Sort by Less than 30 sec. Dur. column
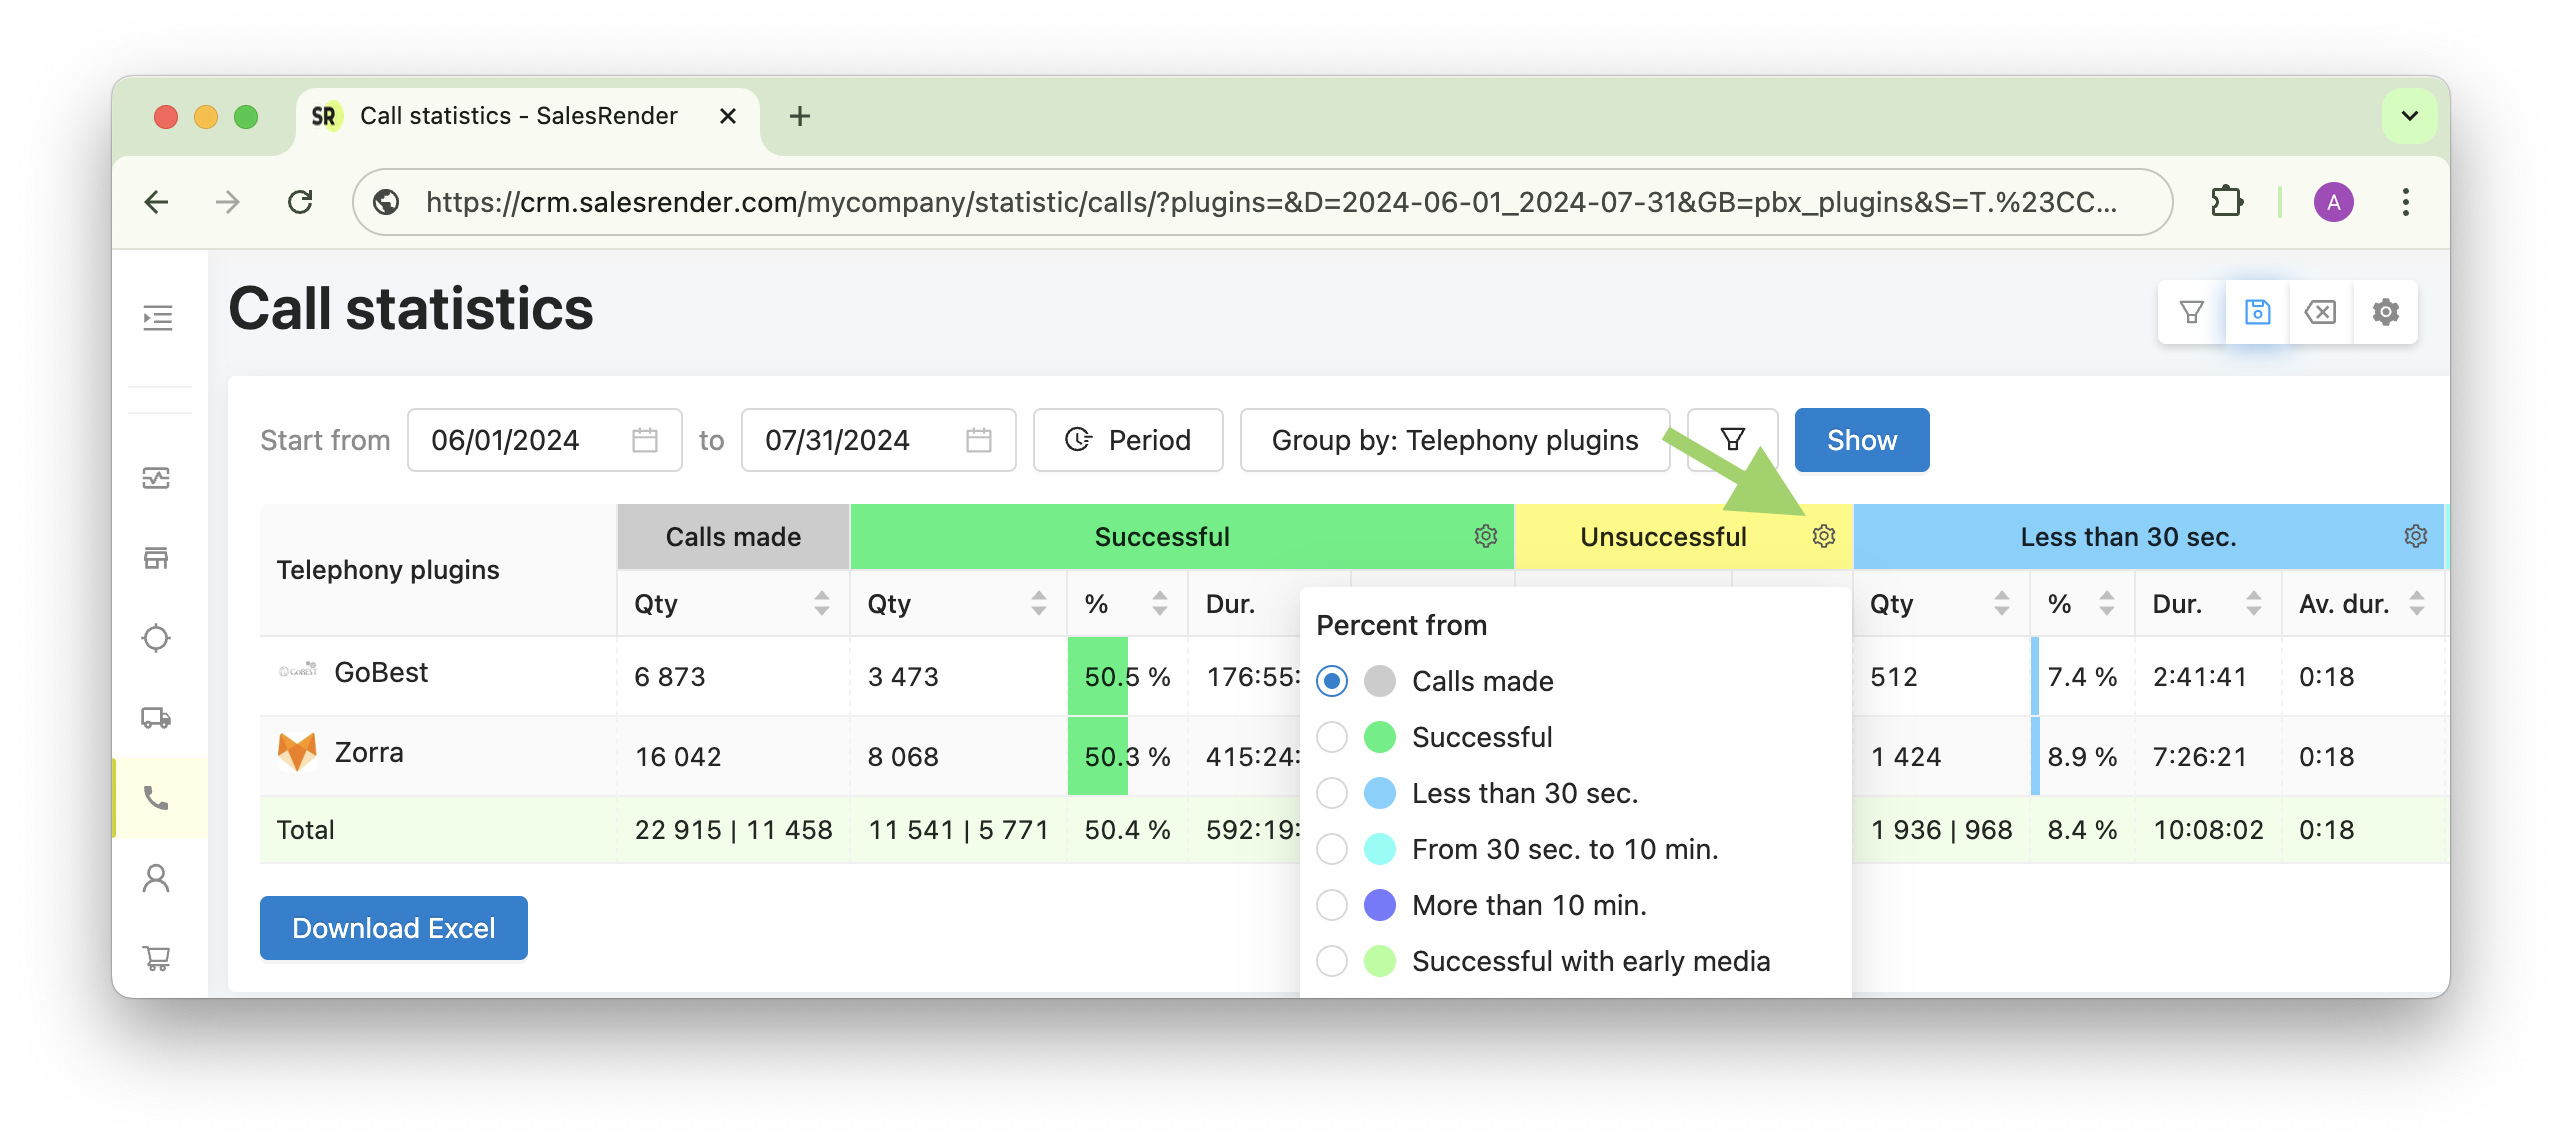This screenshot has height=1146, width=2562. pyautogui.click(x=2254, y=603)
